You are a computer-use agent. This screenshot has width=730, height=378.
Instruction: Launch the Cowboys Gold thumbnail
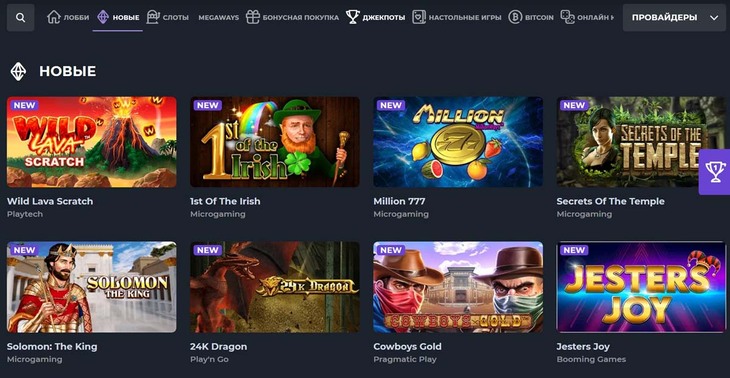point(458,287)
